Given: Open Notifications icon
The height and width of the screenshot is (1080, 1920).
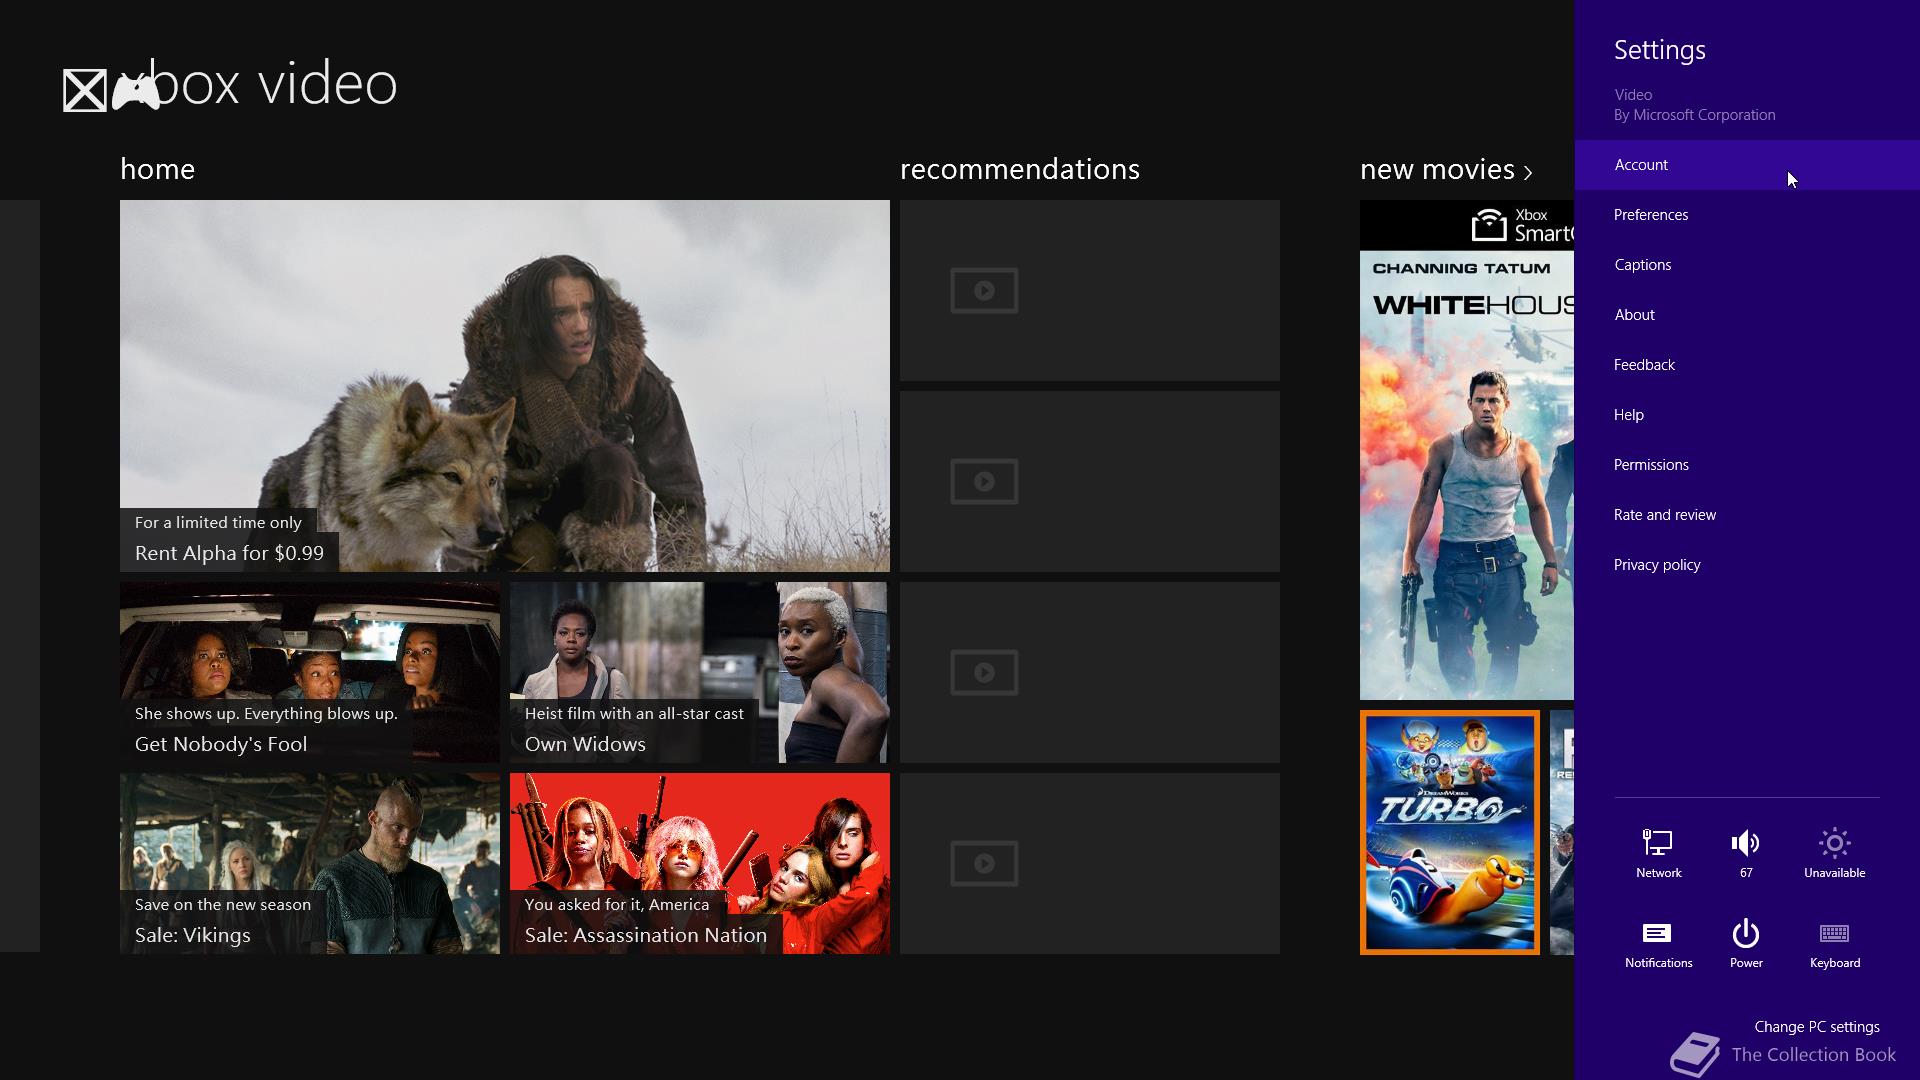Looking at the screenshot, I should coord(1657,933).
